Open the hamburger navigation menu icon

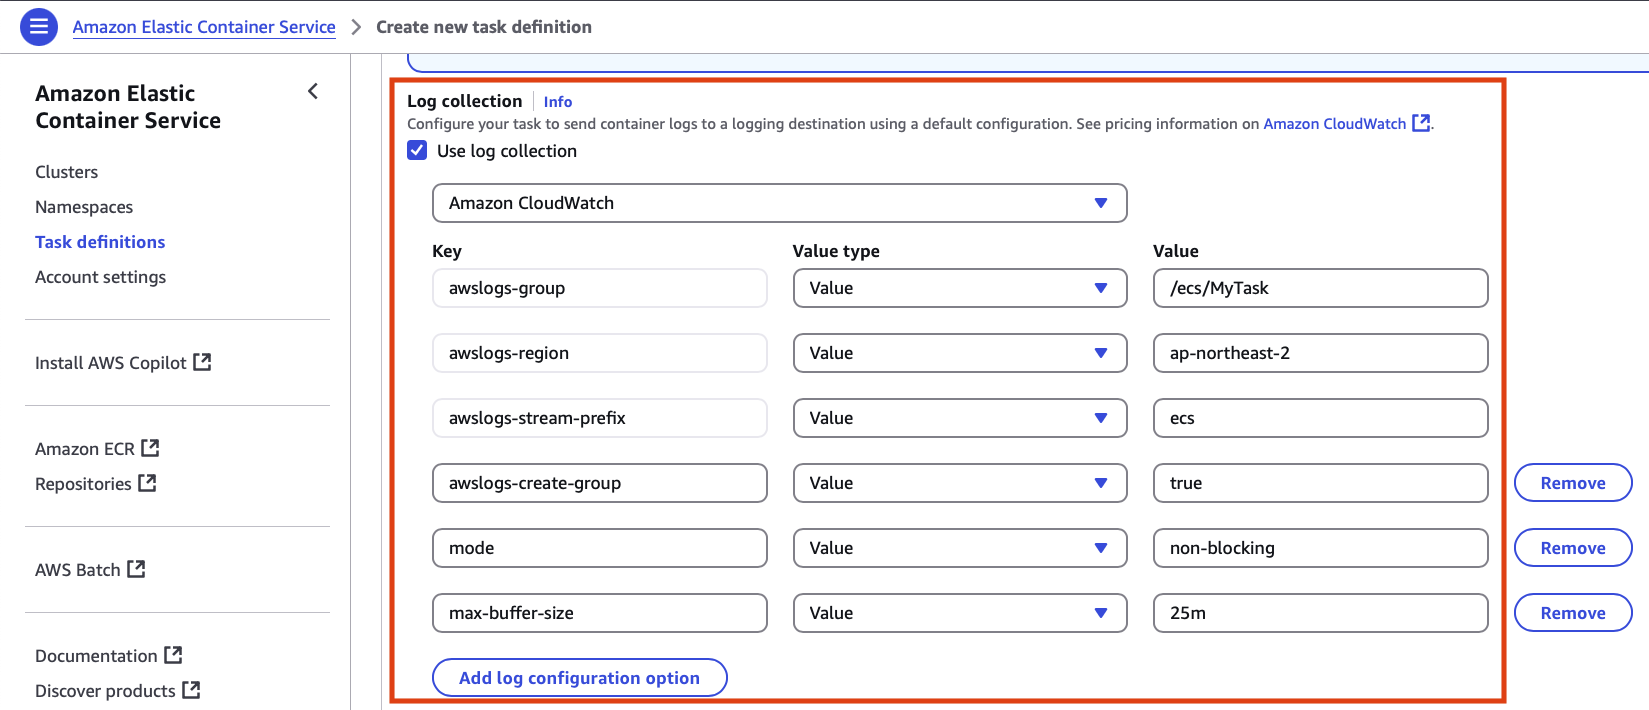pos(38,27)
